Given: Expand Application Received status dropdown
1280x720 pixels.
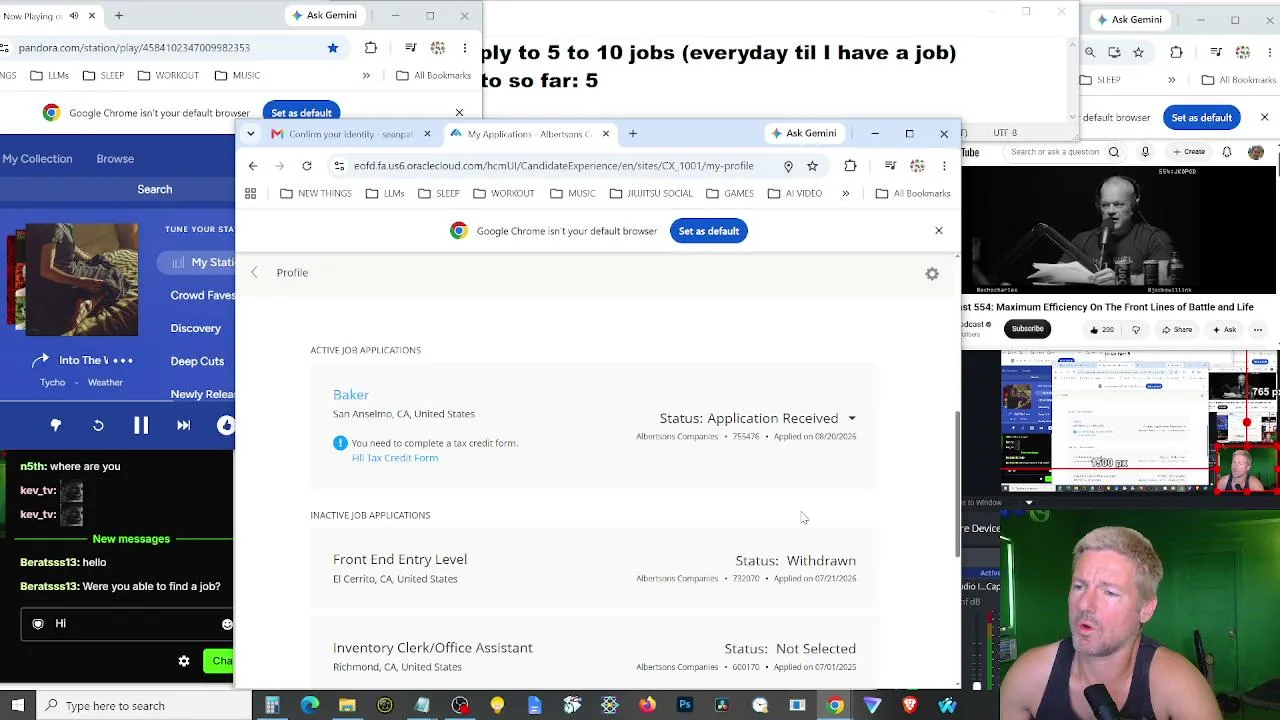Looking at the screenshot, I should point(852,419).
